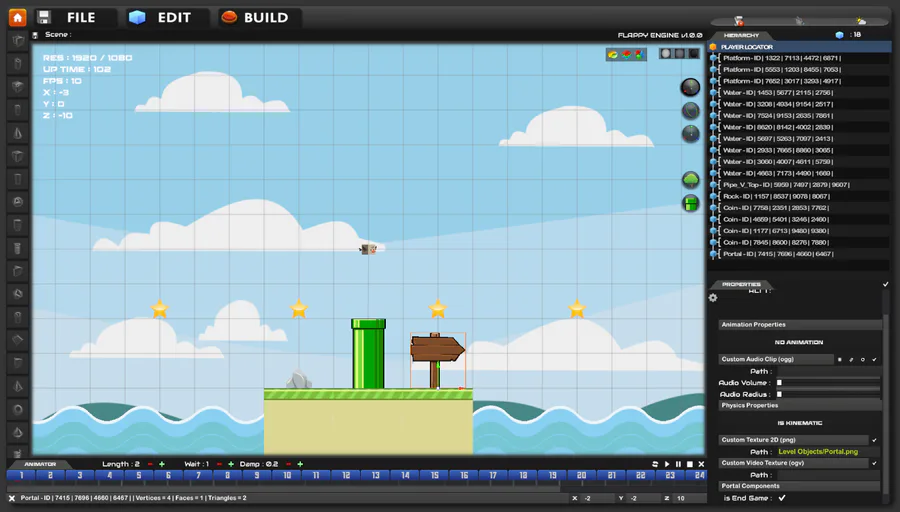
Task: Toggle the checkmark at the Properties panel top
Action: pos(886,284)
